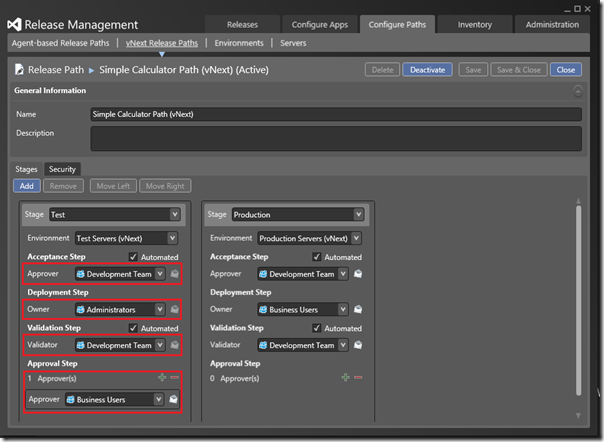Viewport: 604px width, 442px height.
Task: Open Production Servers (vNext) environment dropdown
Action: click(356, 238)
